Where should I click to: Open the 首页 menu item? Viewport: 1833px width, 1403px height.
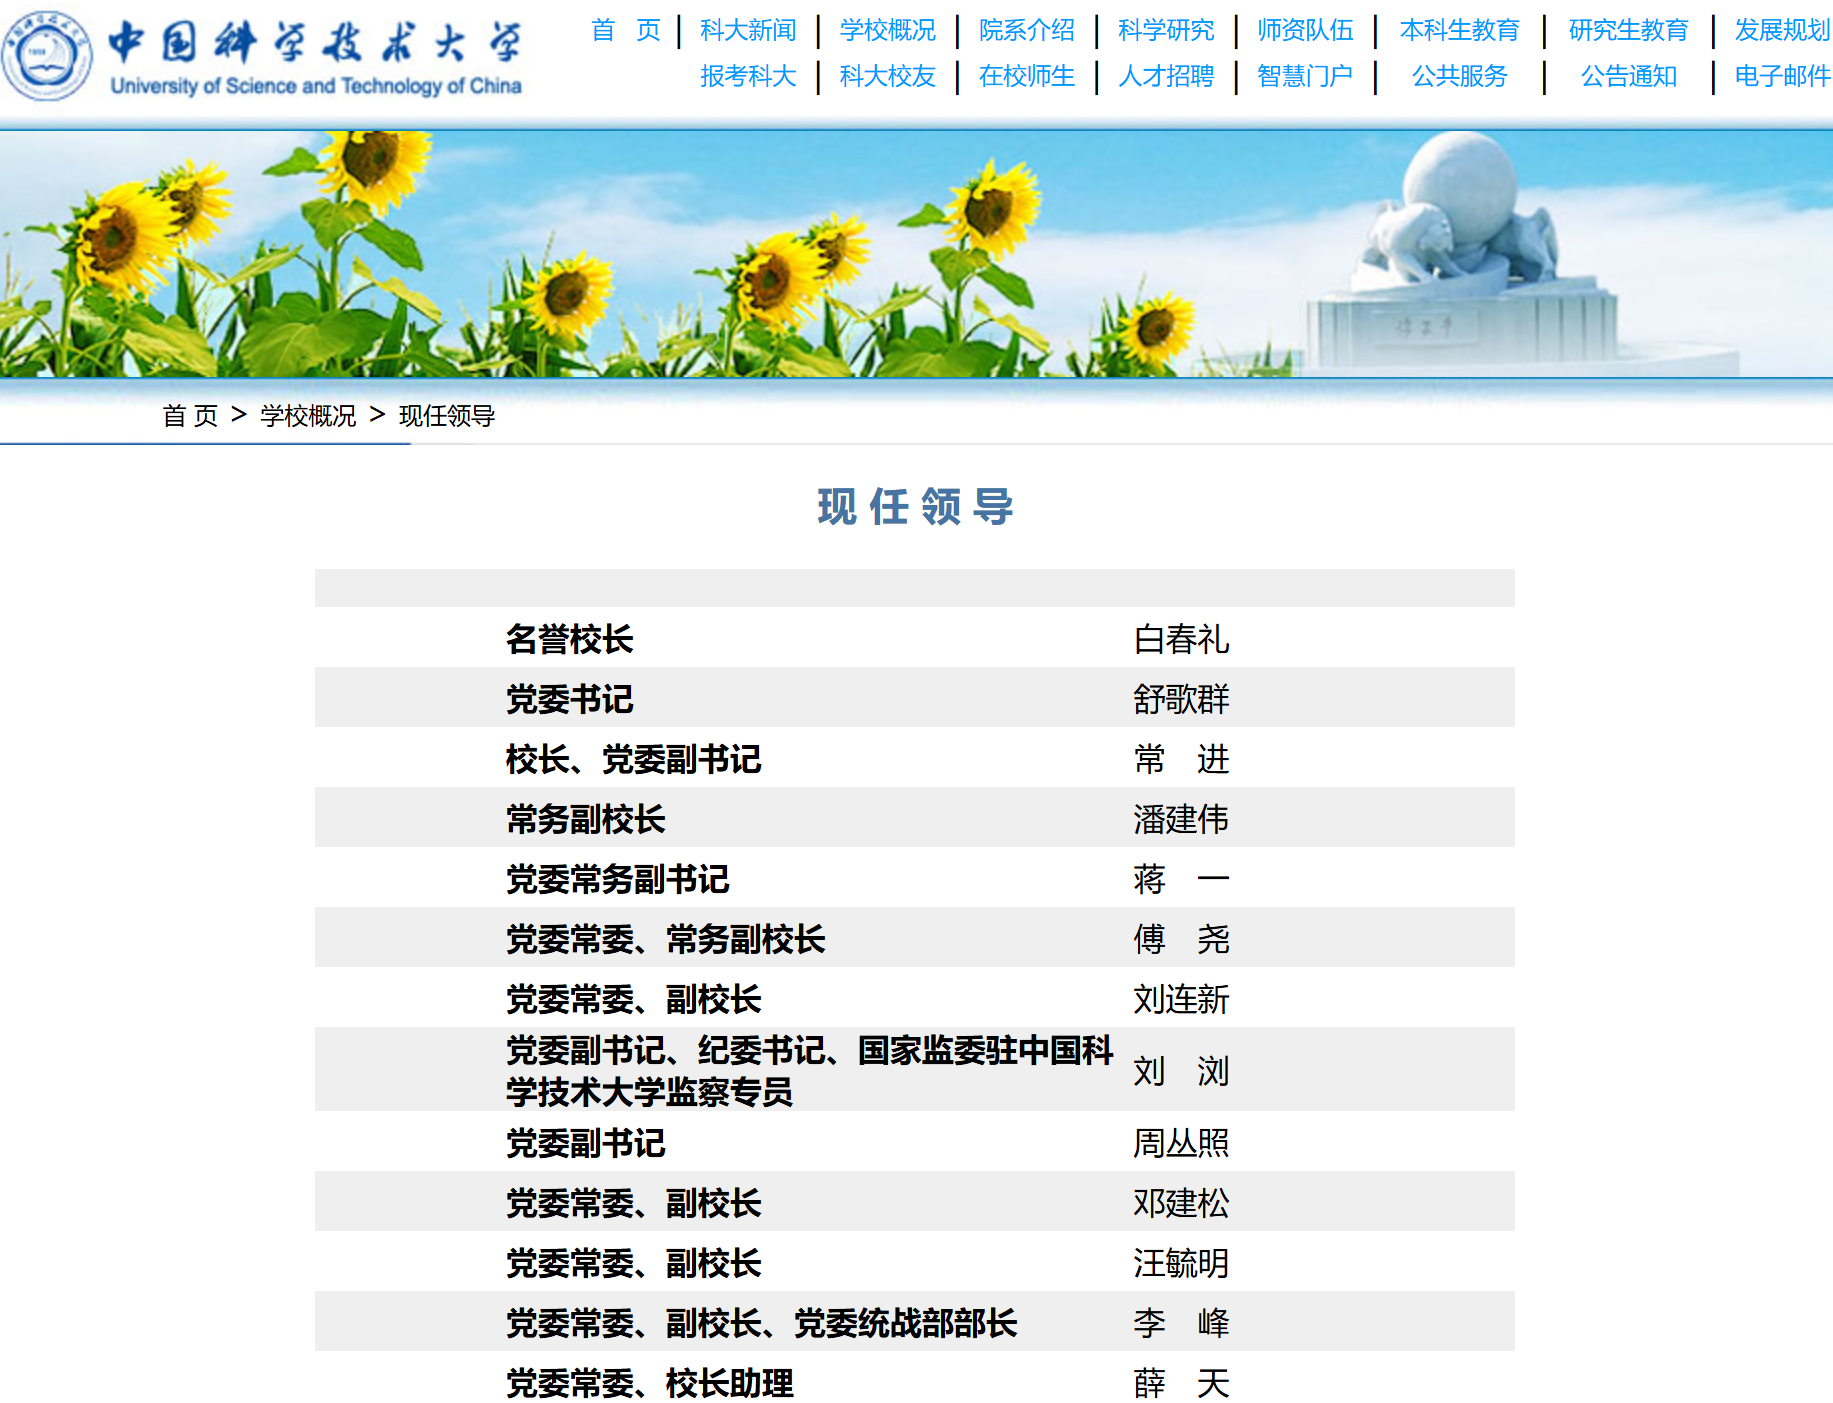(x=626, y=30)
